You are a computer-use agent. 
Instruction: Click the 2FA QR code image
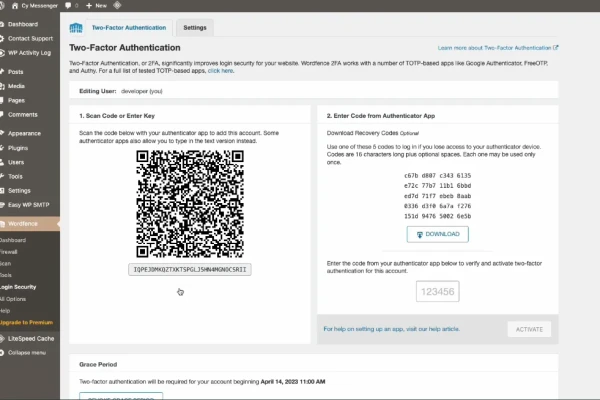coord(190,204)
